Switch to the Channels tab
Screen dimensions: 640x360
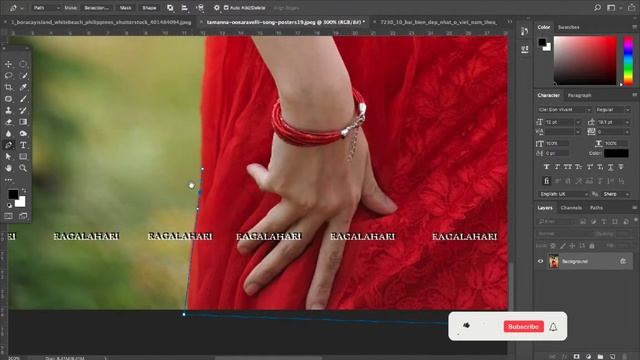tap(571, 208)
